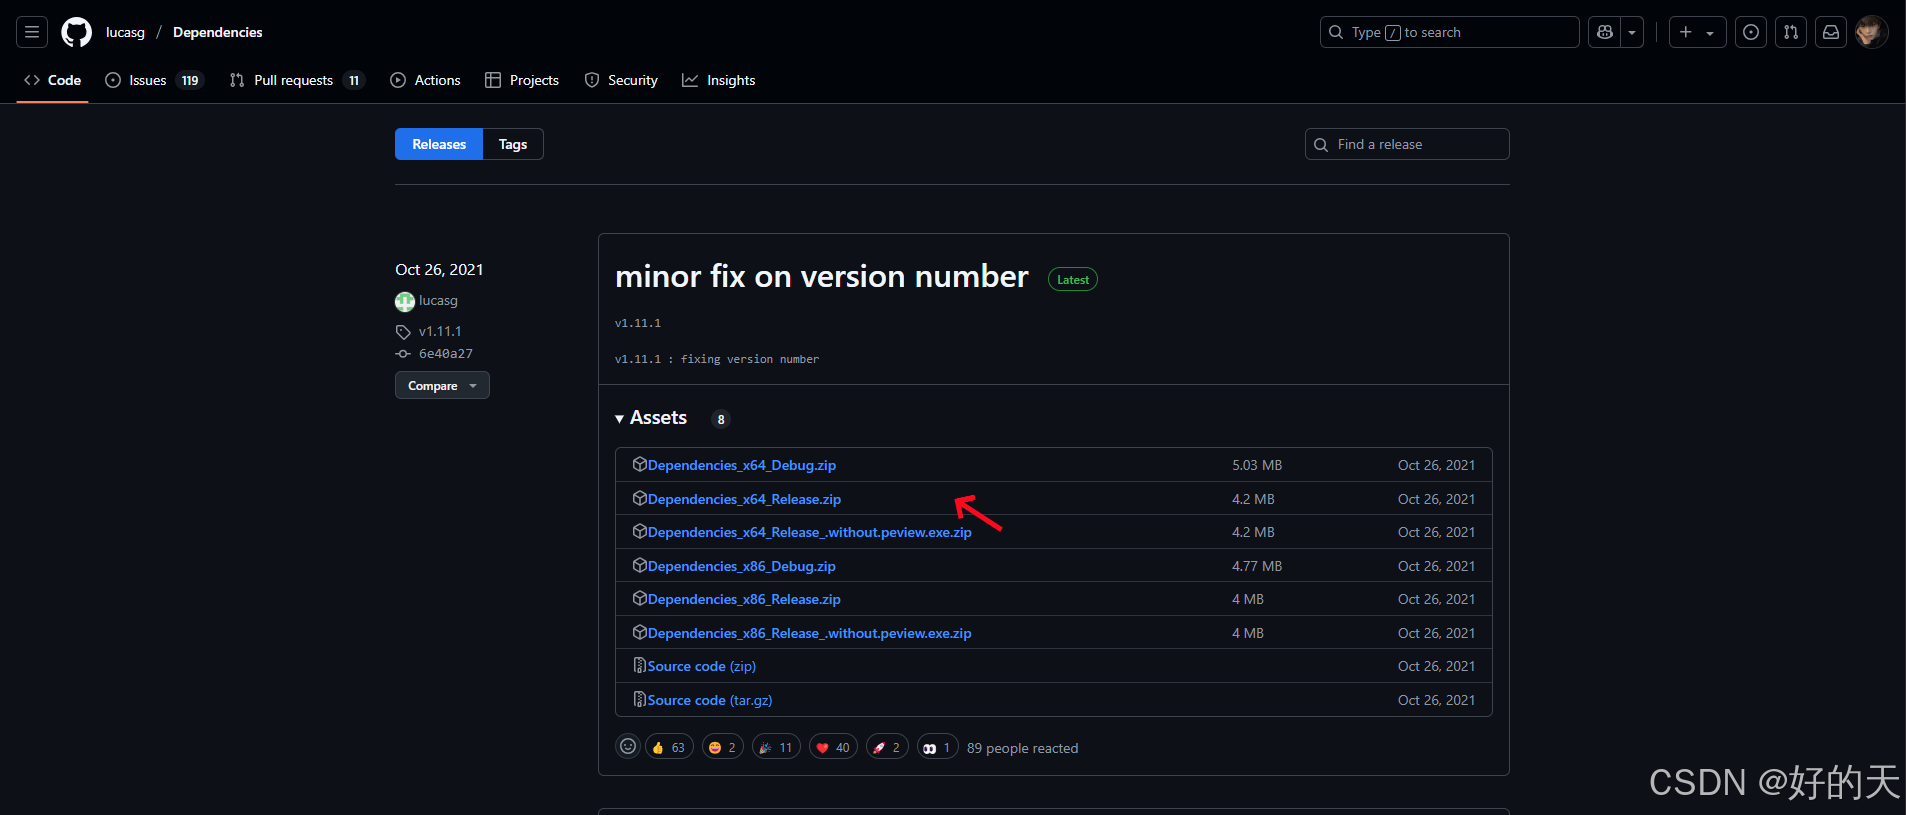The image size is (1906, 815).
Task: Toggle the hooray reaction with 11
Action: point(776,747)
